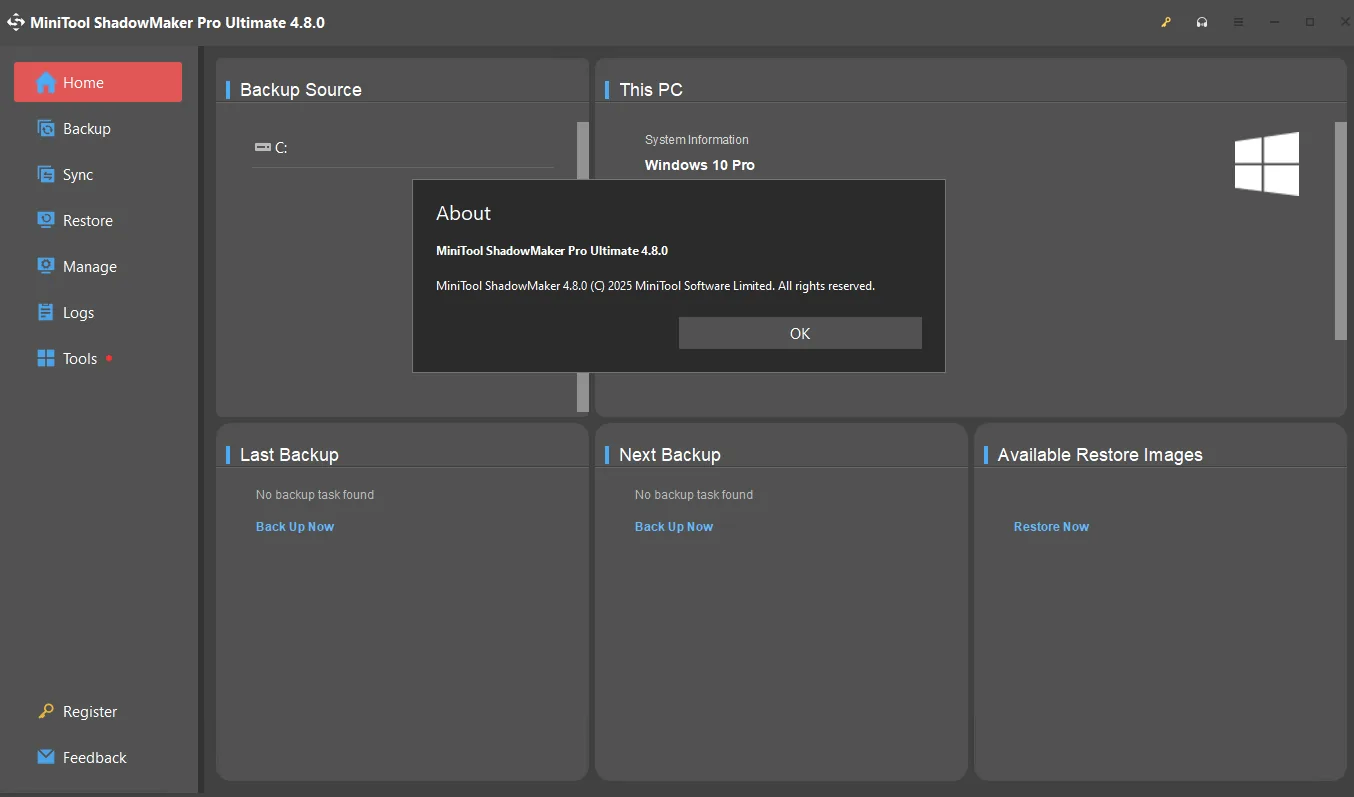The image size is (1354, 797).
Task: Open the Restore page
Action: click(x=98, y=220)
